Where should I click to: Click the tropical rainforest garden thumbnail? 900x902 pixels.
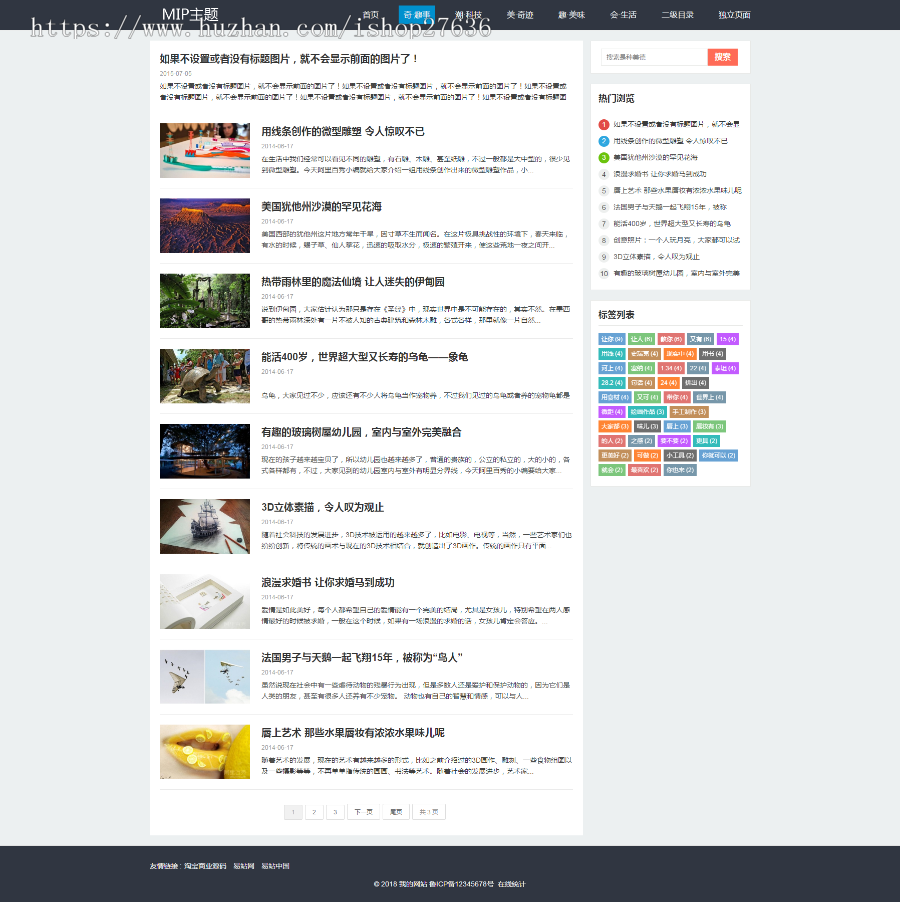(x=205, y=301)
